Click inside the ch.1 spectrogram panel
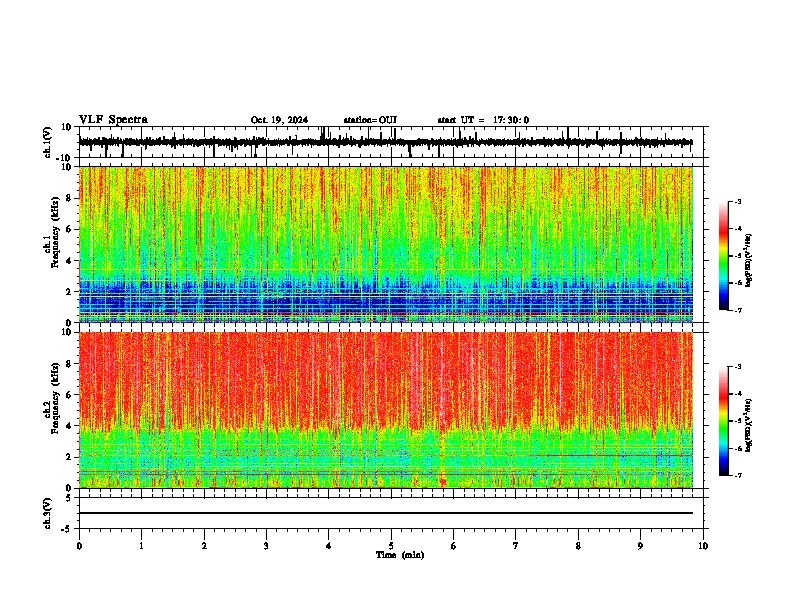The height and width of the screenshot is (612, 792). coord(385,244)
